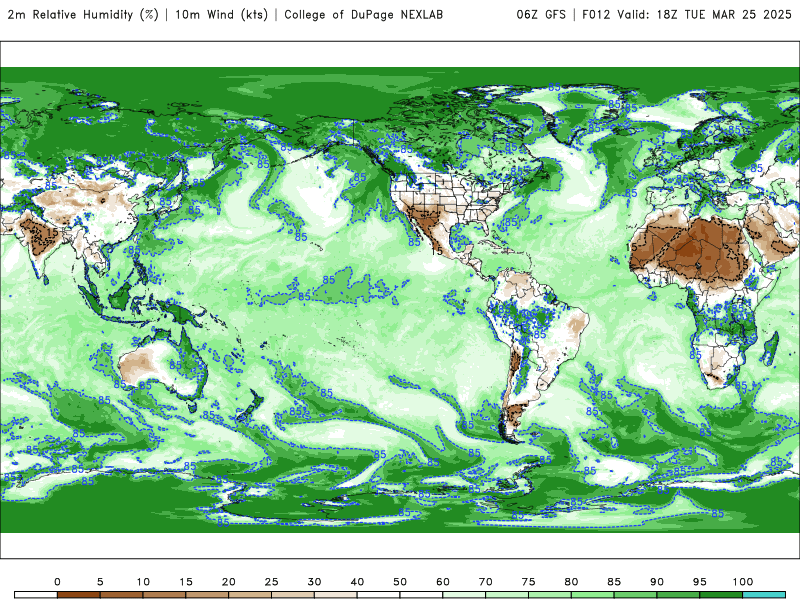800x600 pixels.
Task: Click the "80" tick label on the color bar
Action: point(571,582)
